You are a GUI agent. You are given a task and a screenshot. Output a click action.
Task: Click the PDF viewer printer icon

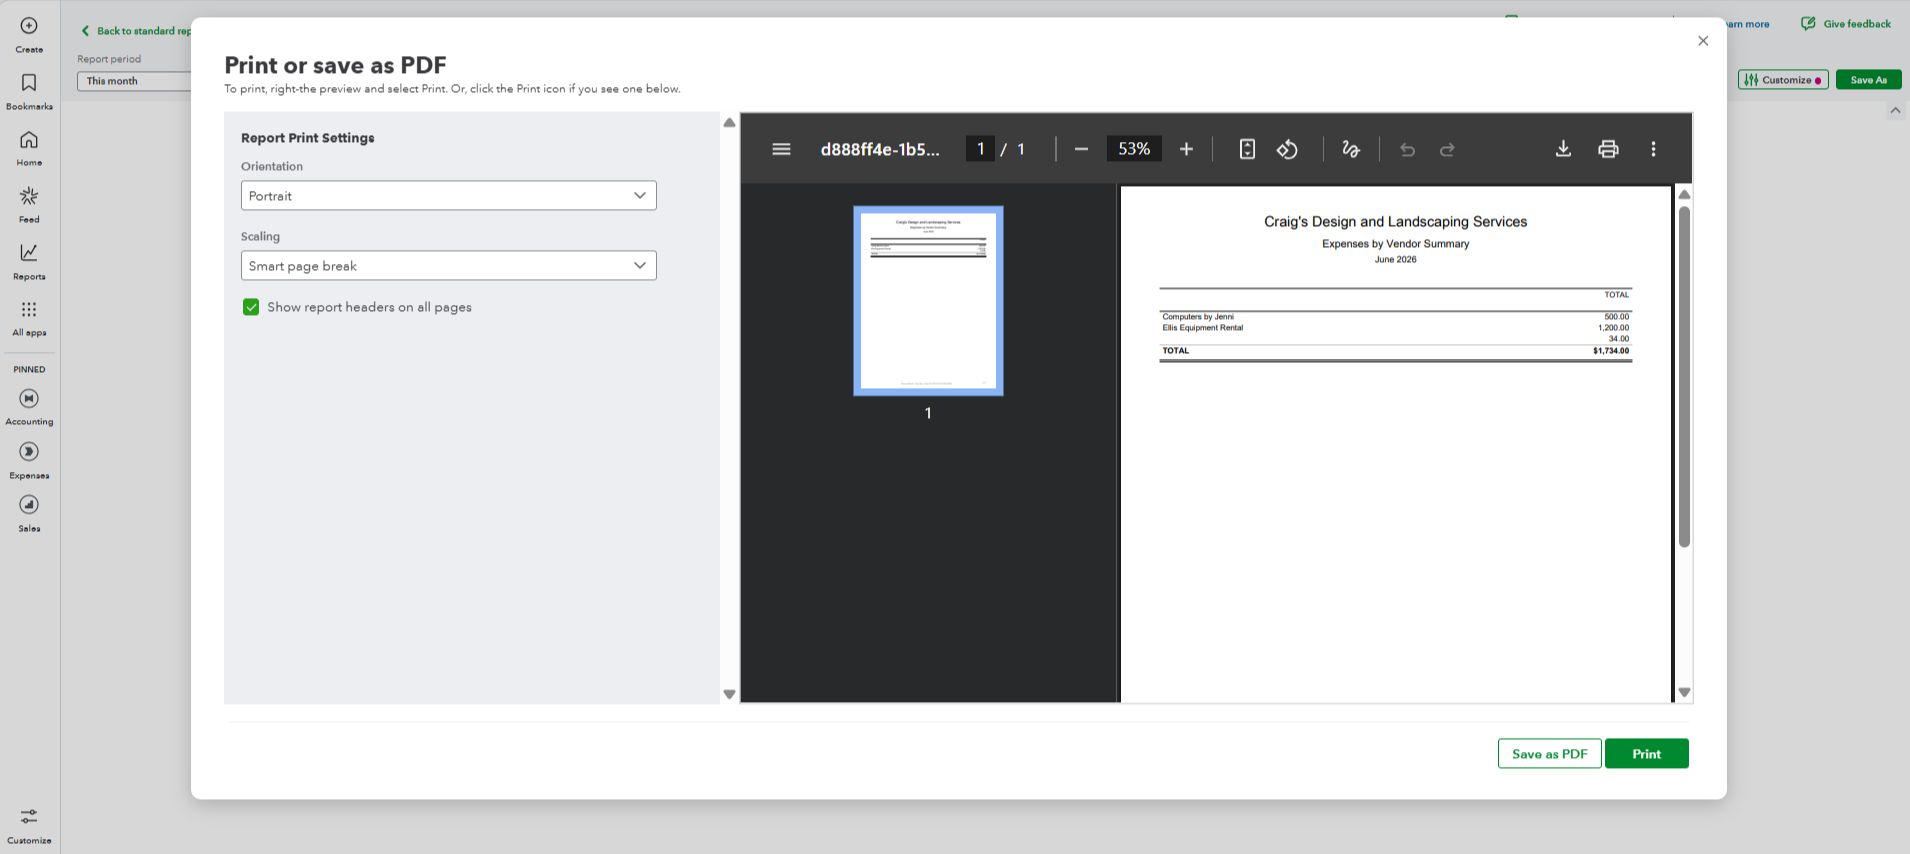click(1608, 149)
